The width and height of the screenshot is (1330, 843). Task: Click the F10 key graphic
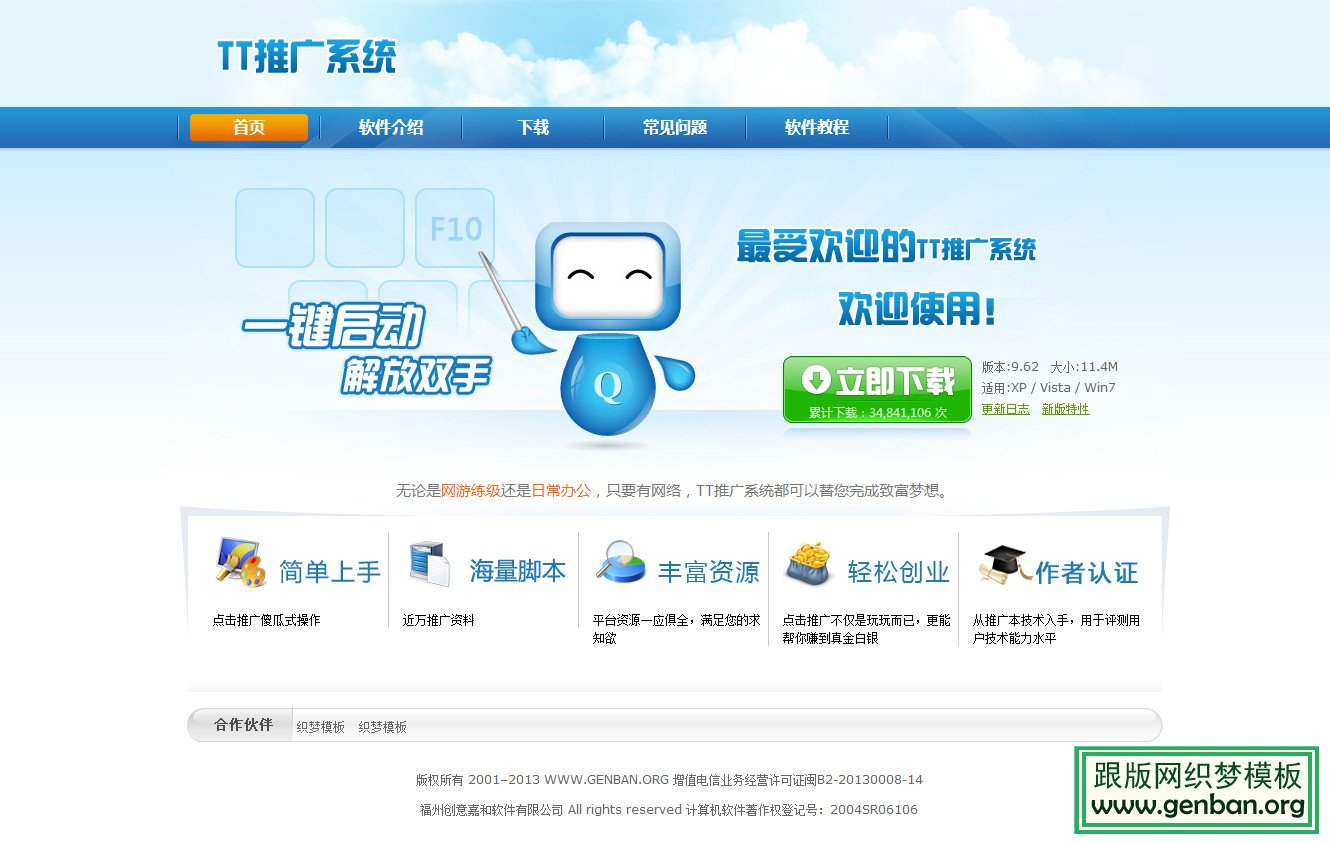coord(455,228)
